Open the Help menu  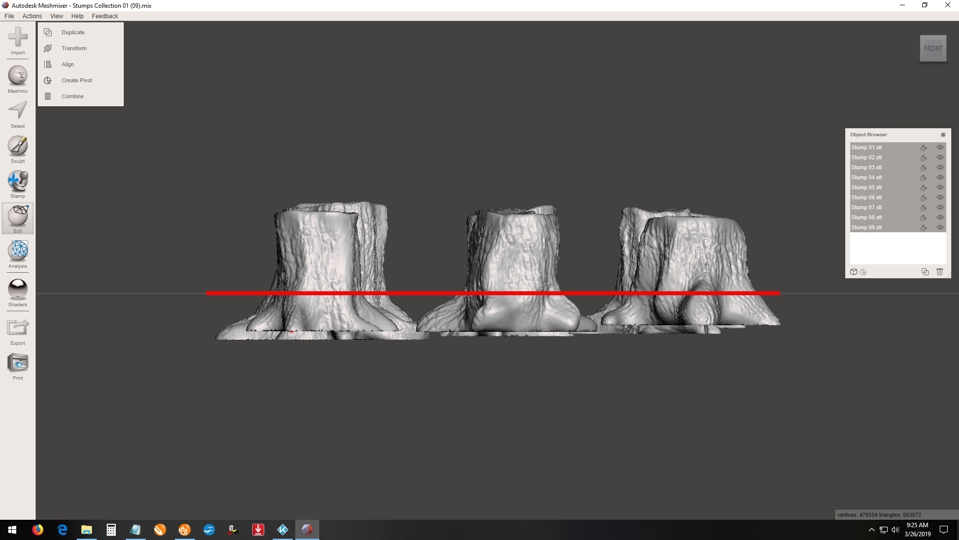point(77,16)
